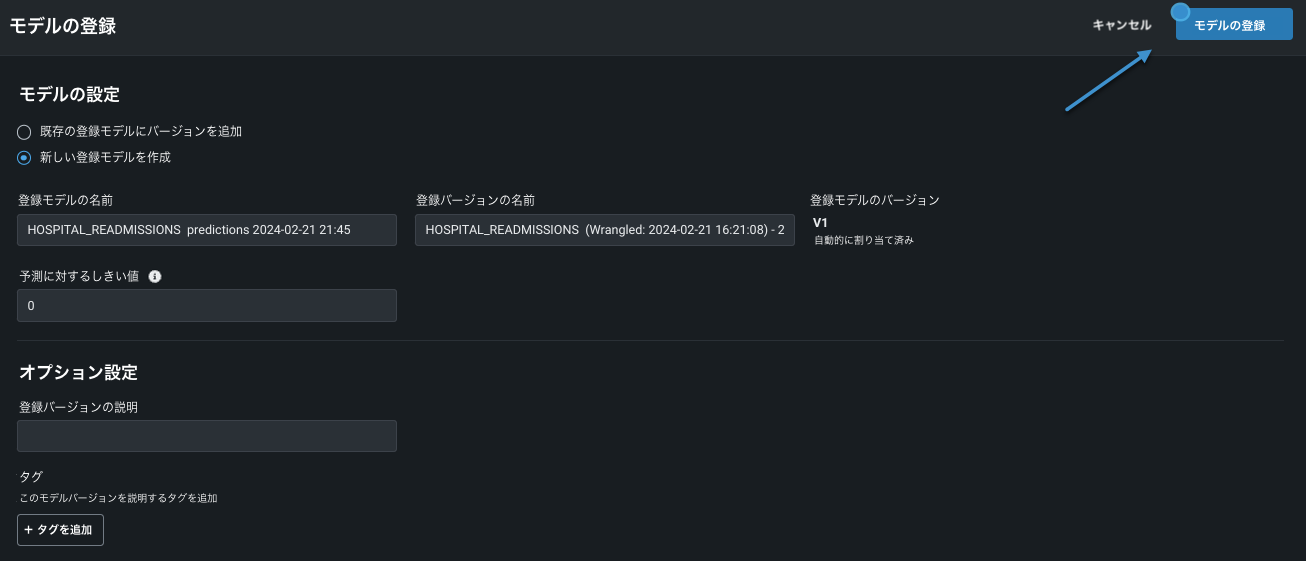
Task: Click the blue arrow annotation
Action: point(1110,80)
